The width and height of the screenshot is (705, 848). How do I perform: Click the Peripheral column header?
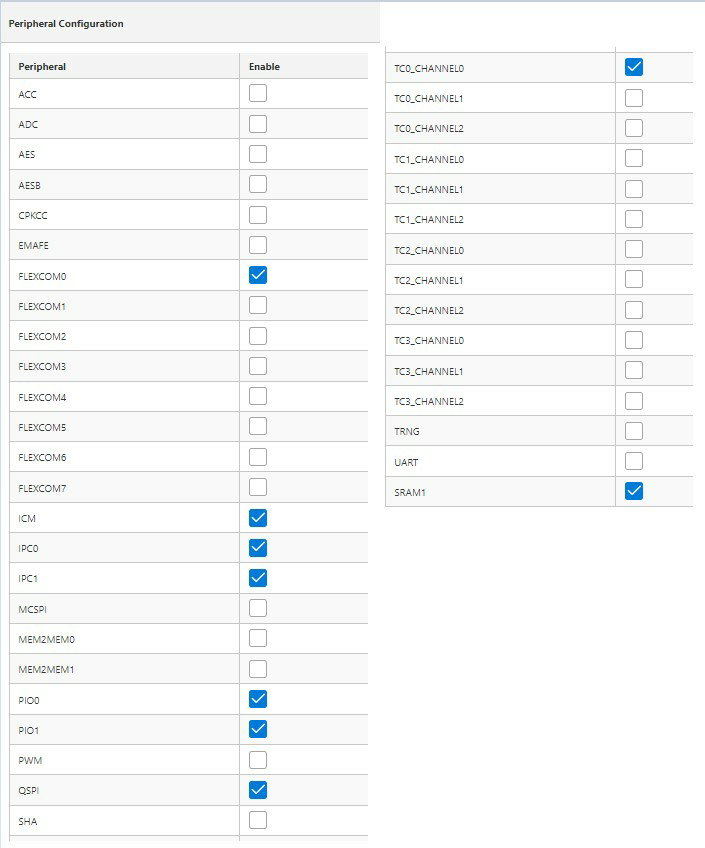42,67
